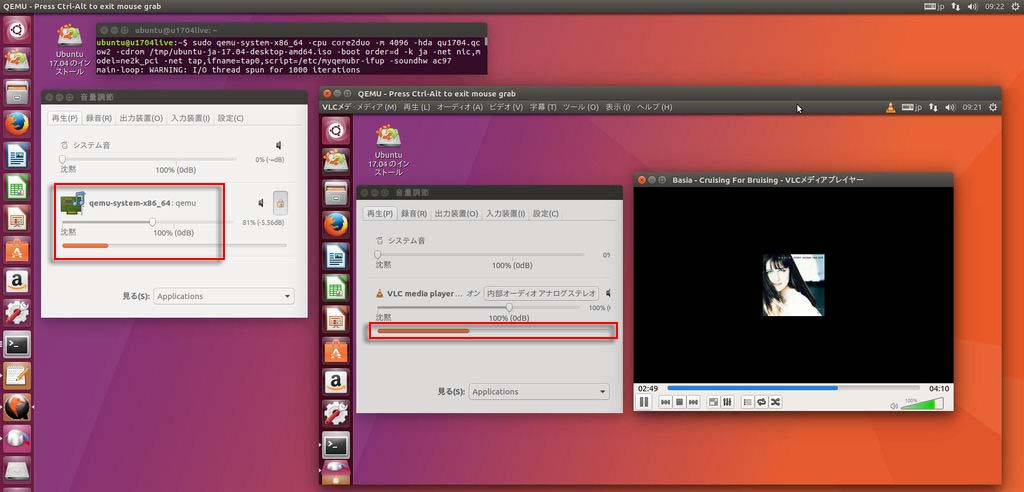Open System Settings from host launcher
The image size is (1024, 492).
(x=16, y=313)
